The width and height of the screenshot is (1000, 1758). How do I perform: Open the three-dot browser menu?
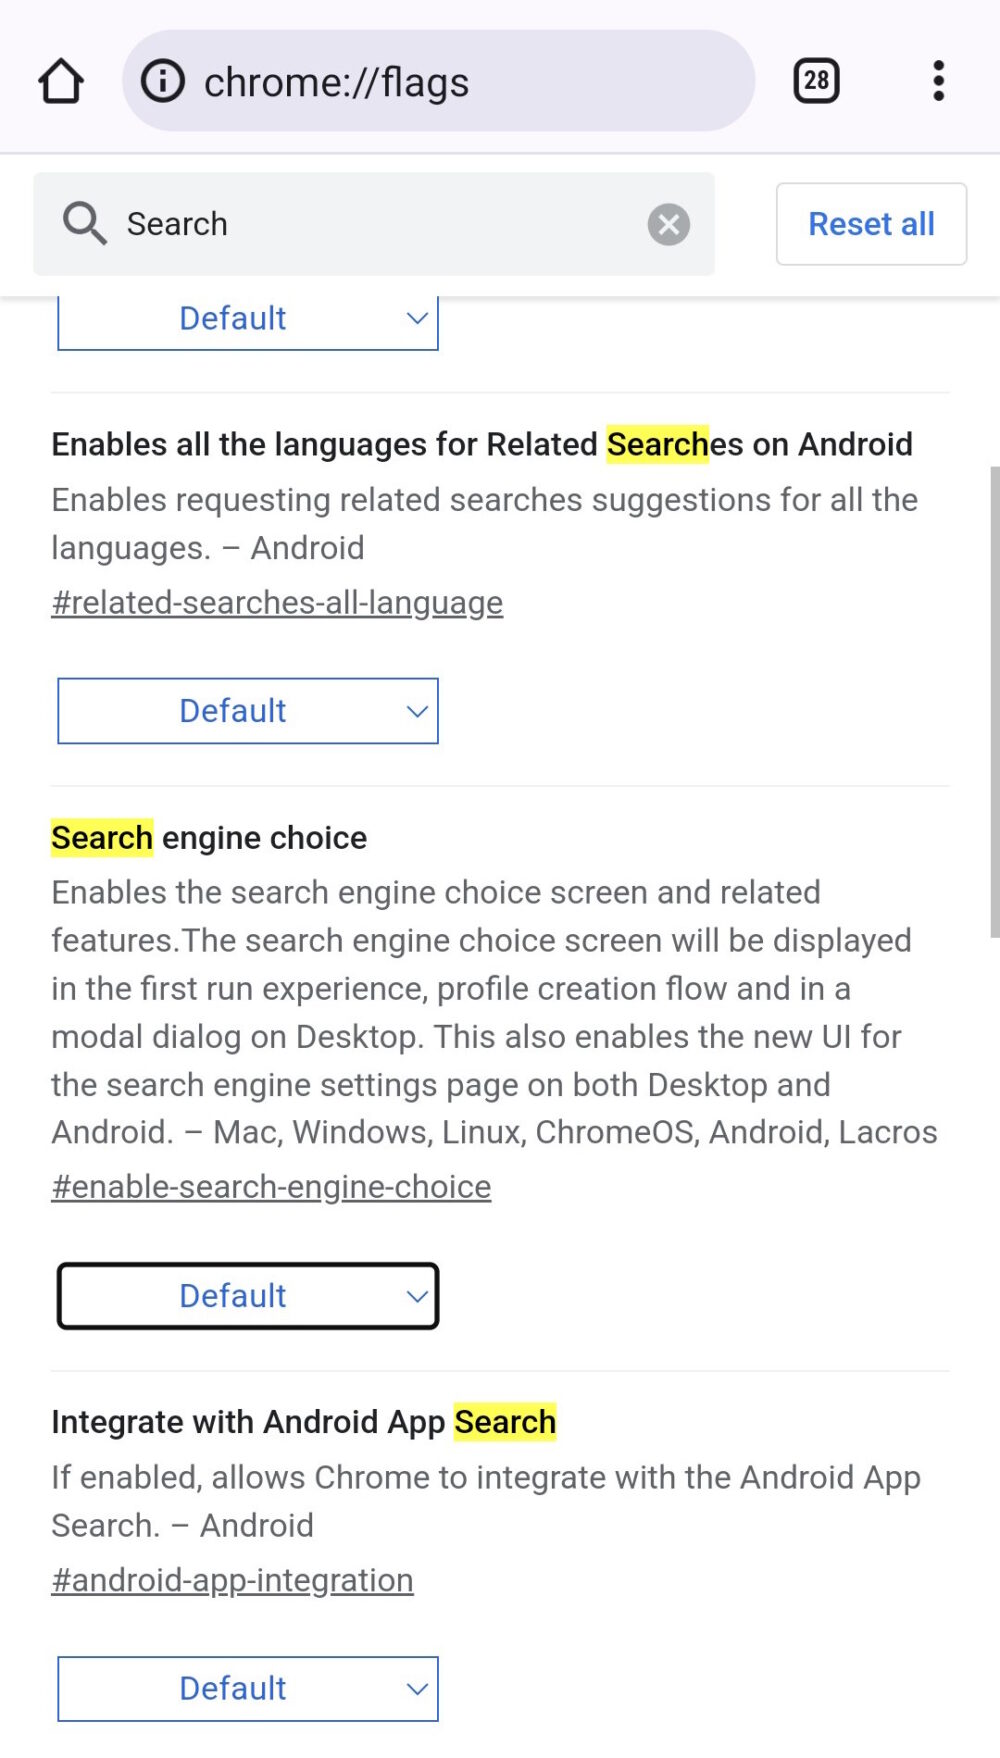click(938, 80)
